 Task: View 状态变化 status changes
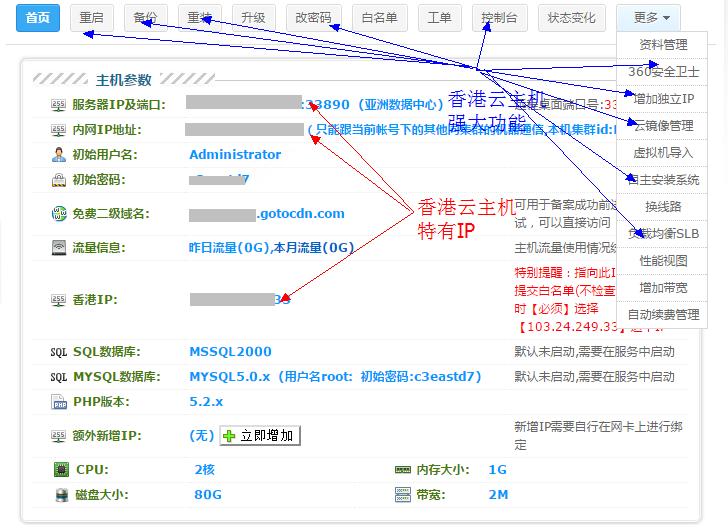coord(572,18)
